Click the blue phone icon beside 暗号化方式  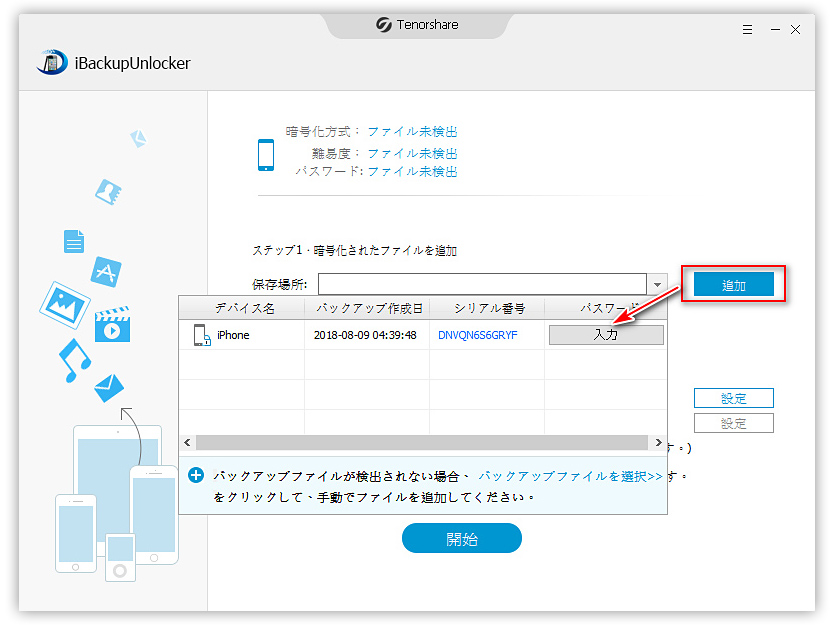pyautogui.click(x=266, y=155)
